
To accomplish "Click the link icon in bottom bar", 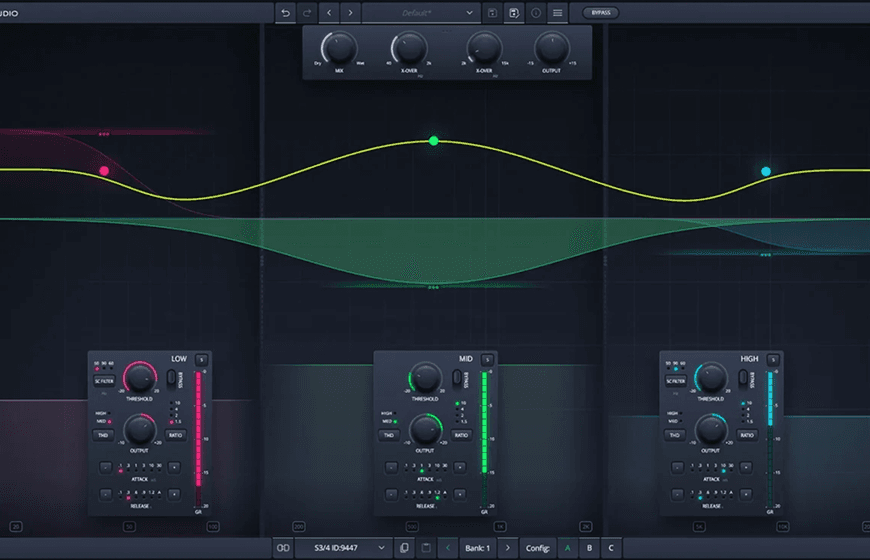I will click(x=283, y=548).
